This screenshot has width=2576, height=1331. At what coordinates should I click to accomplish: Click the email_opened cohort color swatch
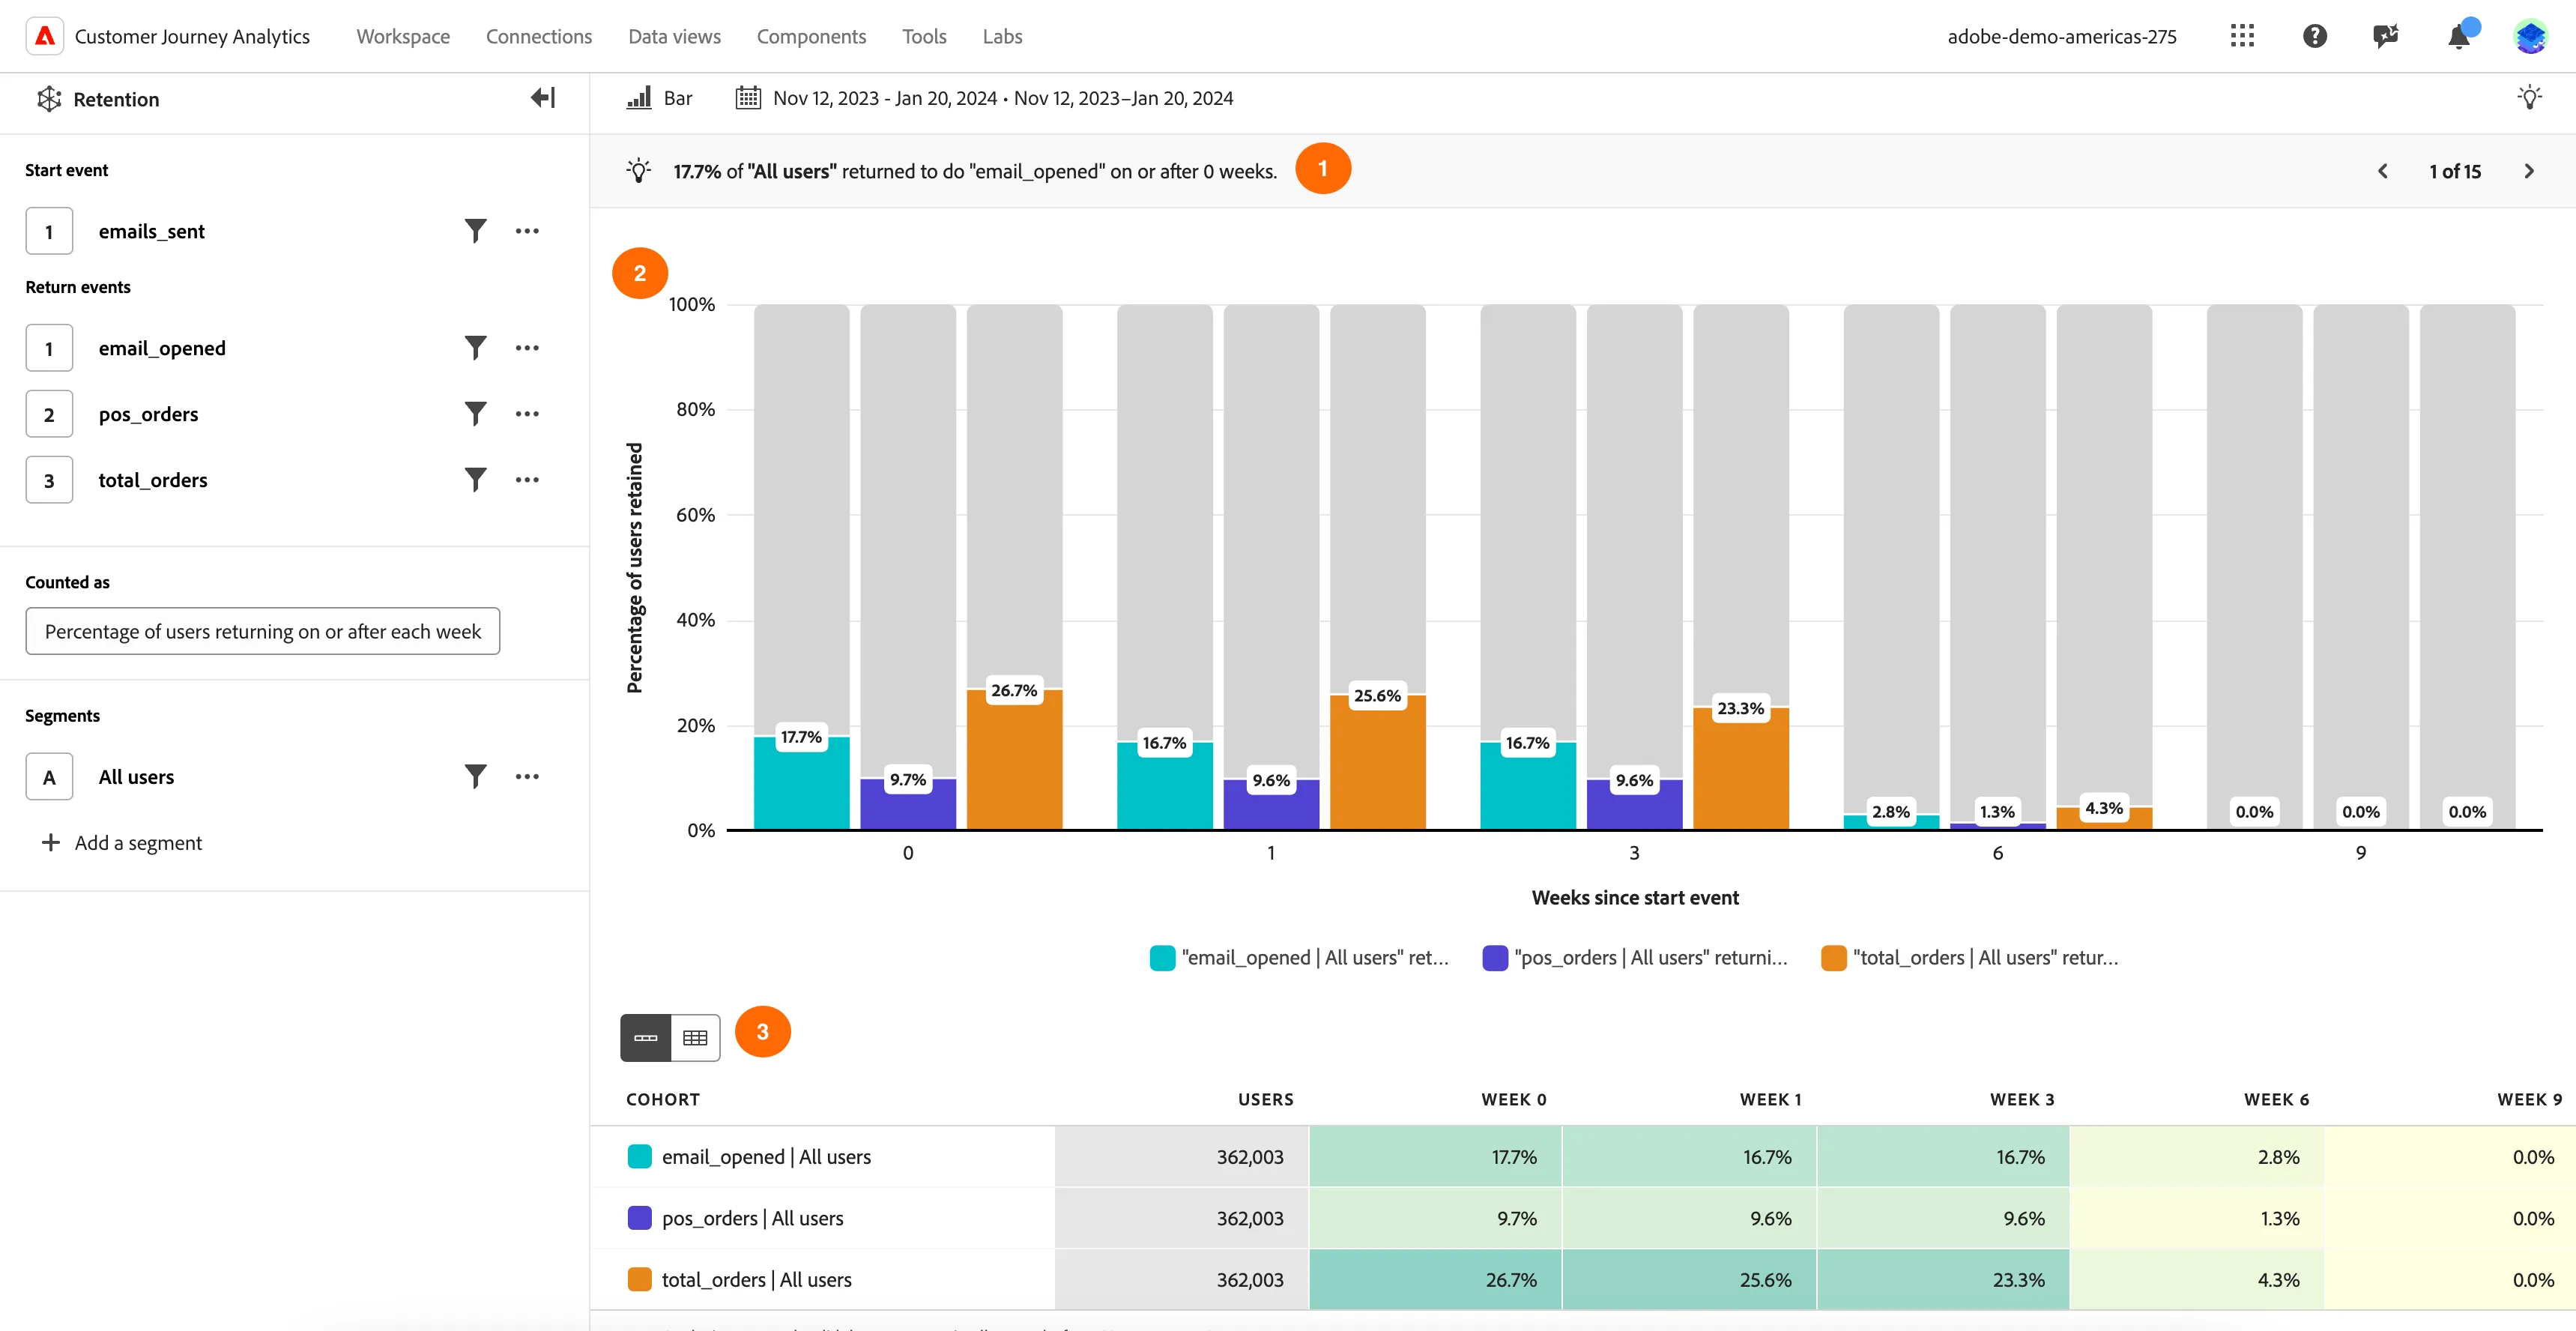click(640, 1157)
